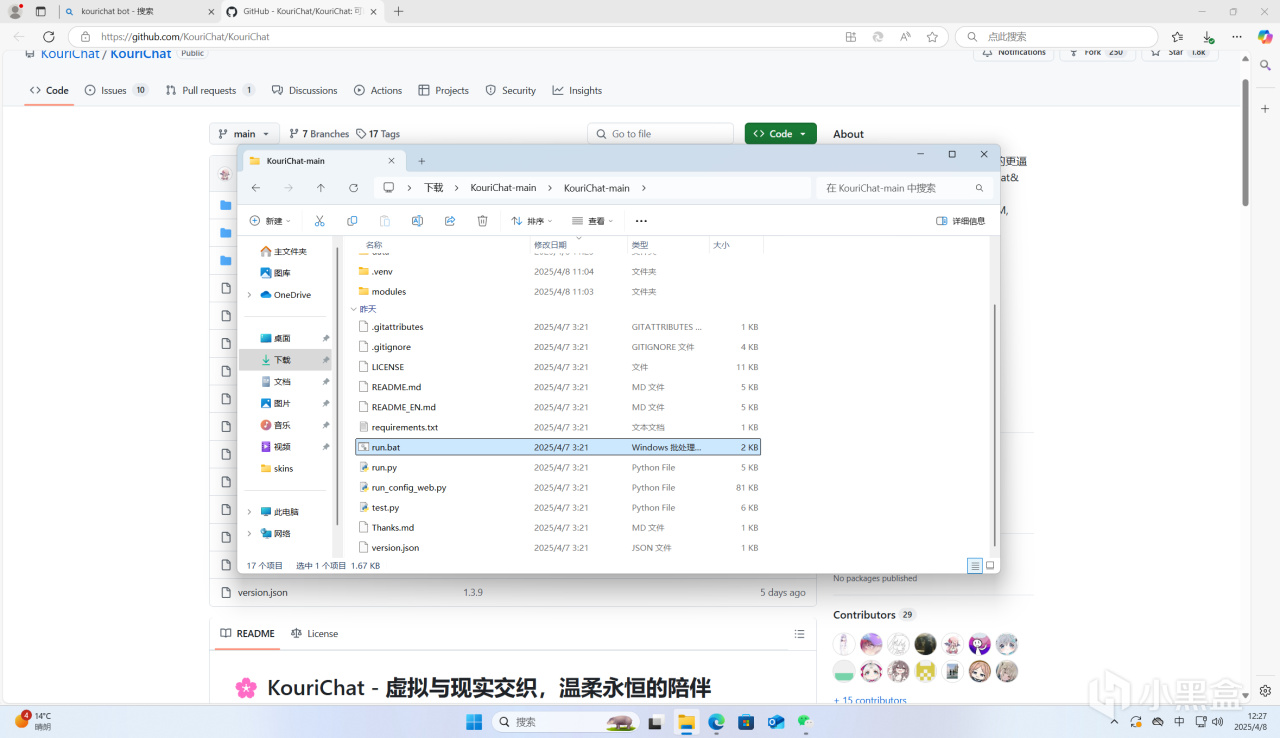Go back in File Explorer
The height and width of the screenshot is (738, 1280).
pos(256,188)
